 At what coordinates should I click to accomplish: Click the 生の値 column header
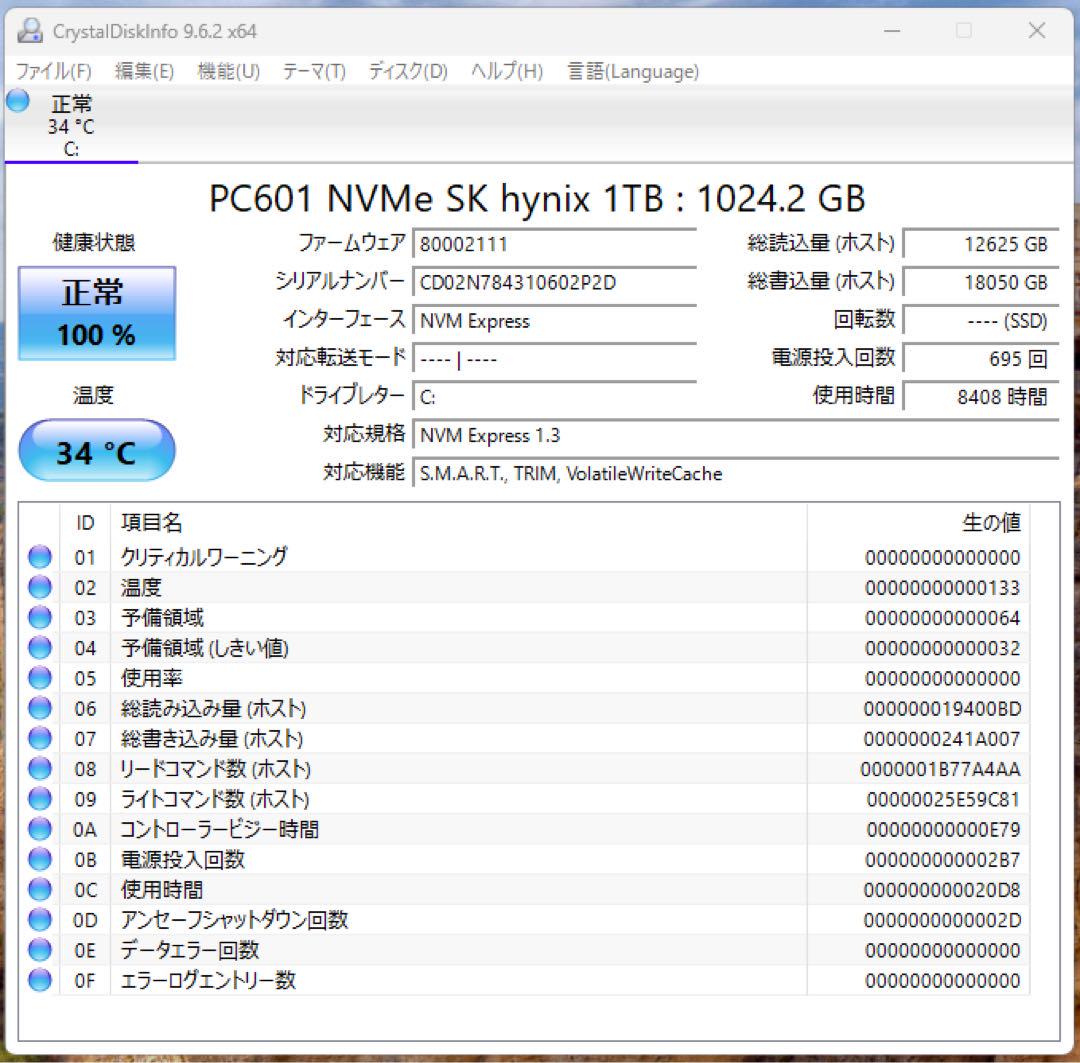918,523
